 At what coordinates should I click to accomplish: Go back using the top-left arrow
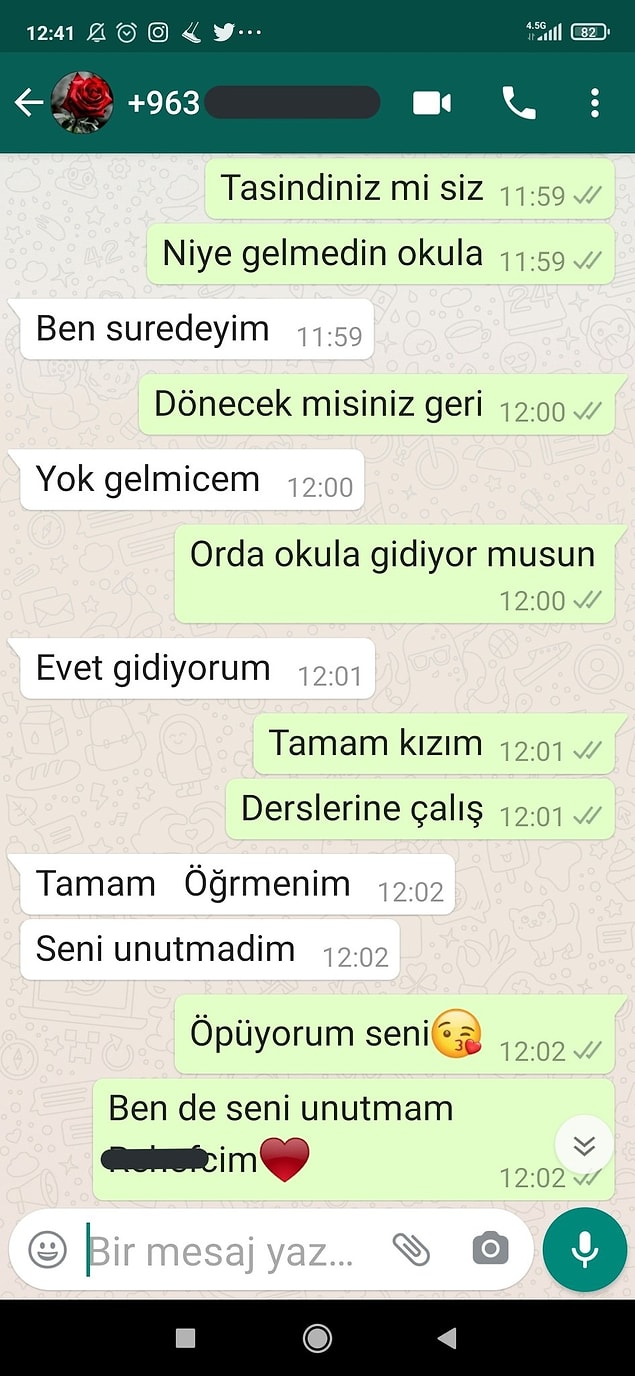click(29, 102)
